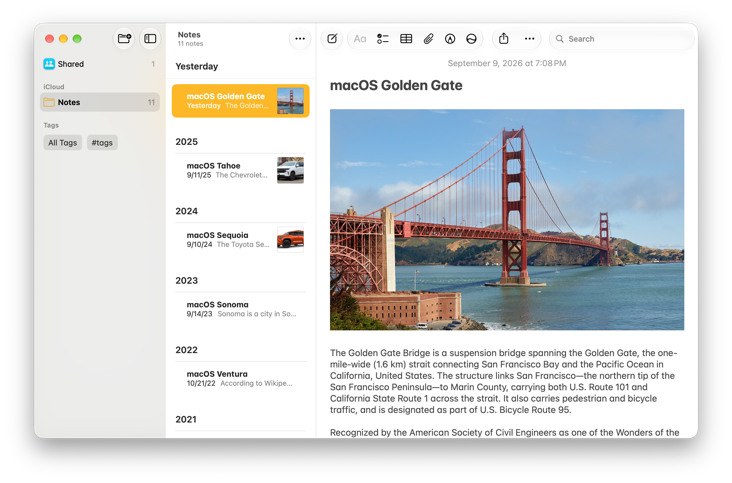Click the paragraph beginning 'The Golden Gate Bridge'

coord(503,381)
